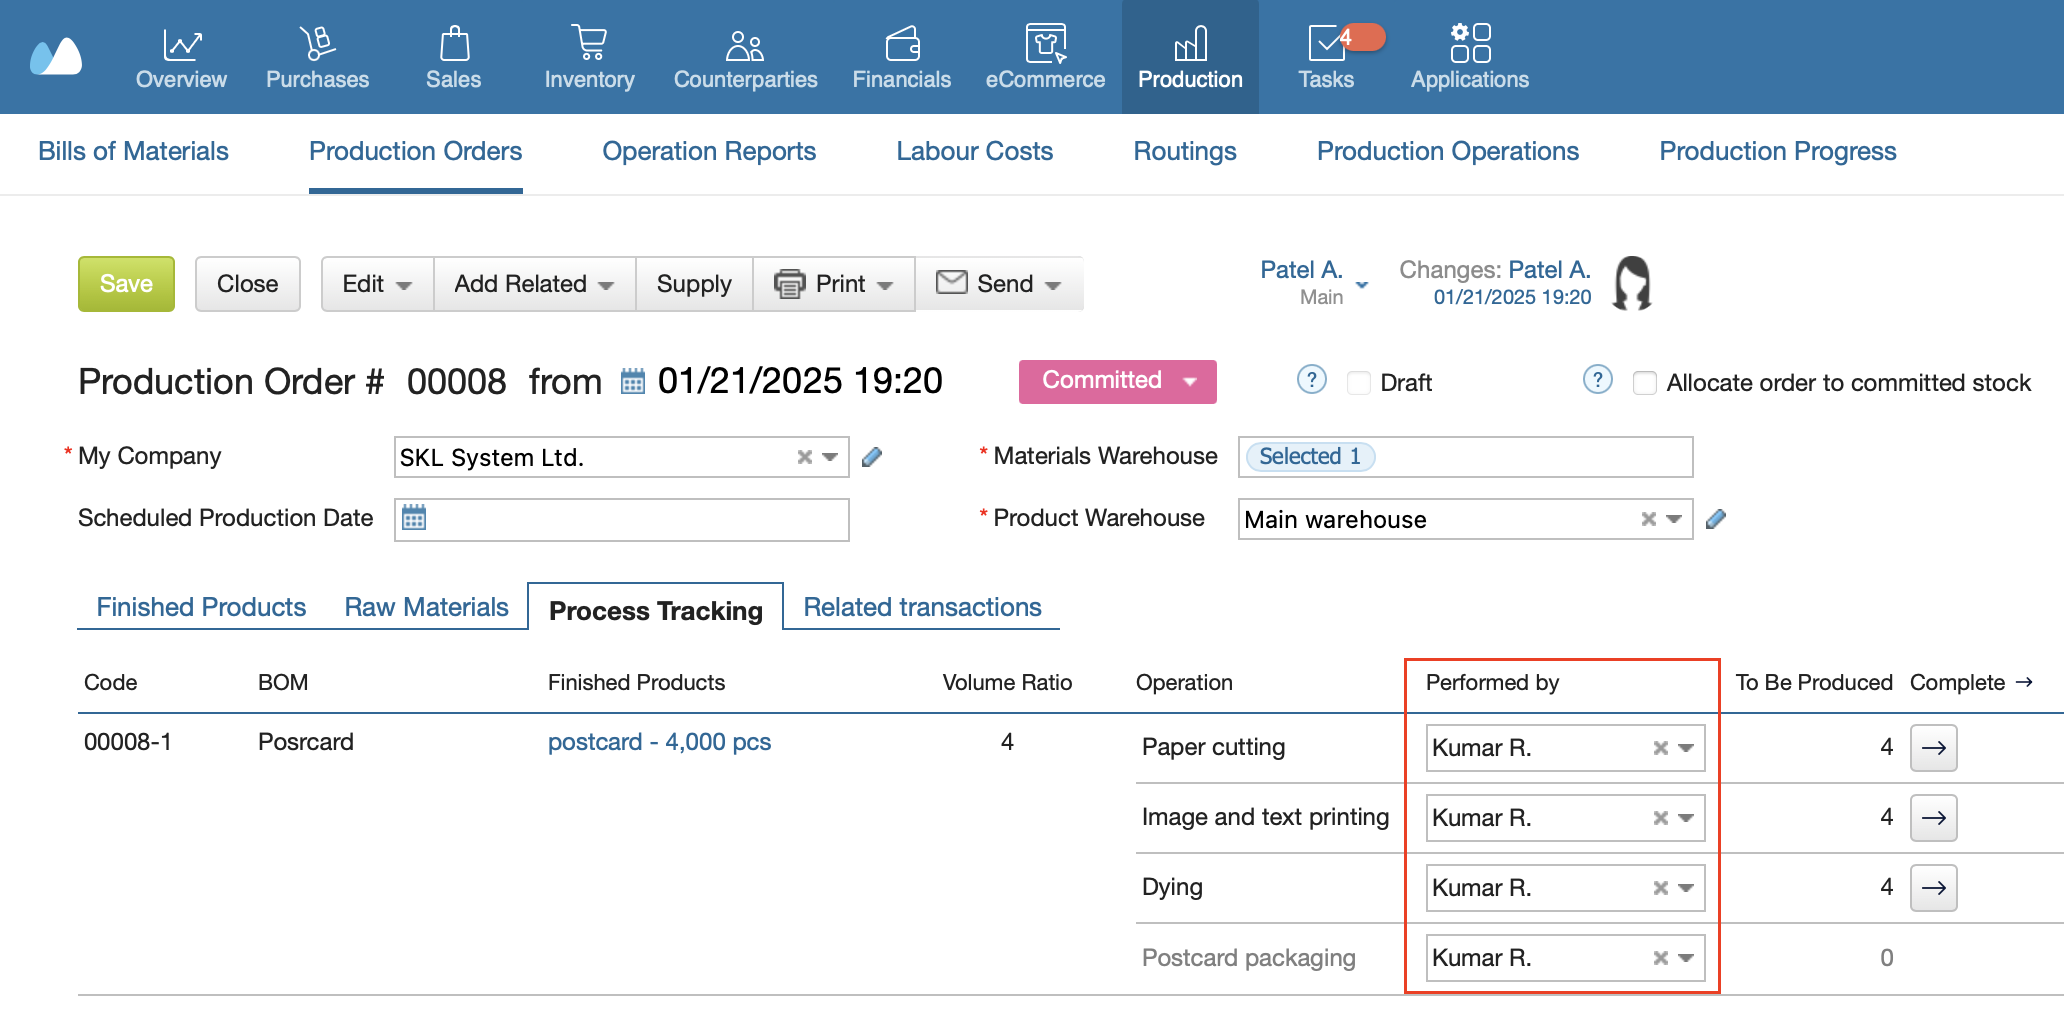The width and height of the screenshot is (2064, 1024).
Task: Open the Applications grid icon
Action: [1469, 44]
